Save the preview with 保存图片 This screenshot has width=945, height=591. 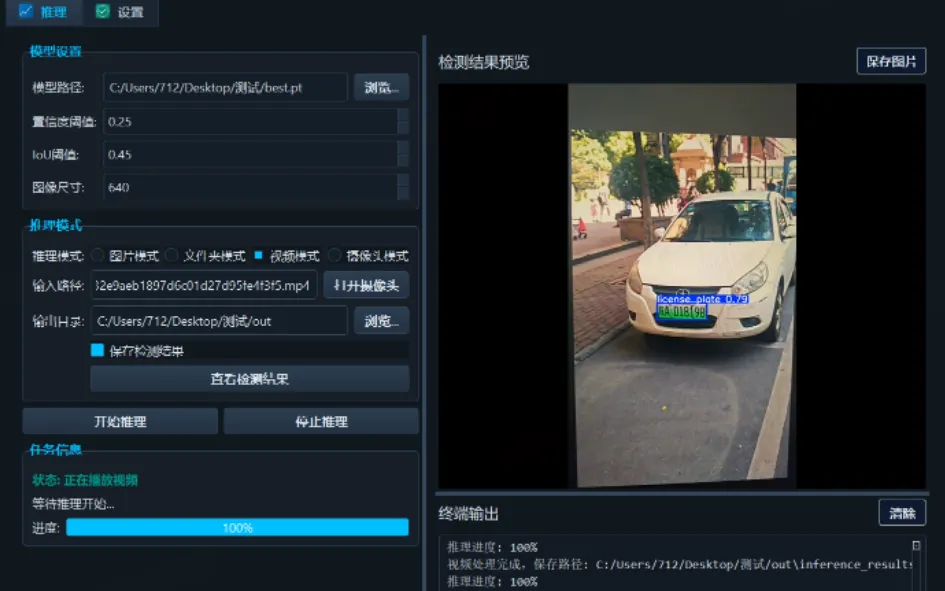[890, 61]
